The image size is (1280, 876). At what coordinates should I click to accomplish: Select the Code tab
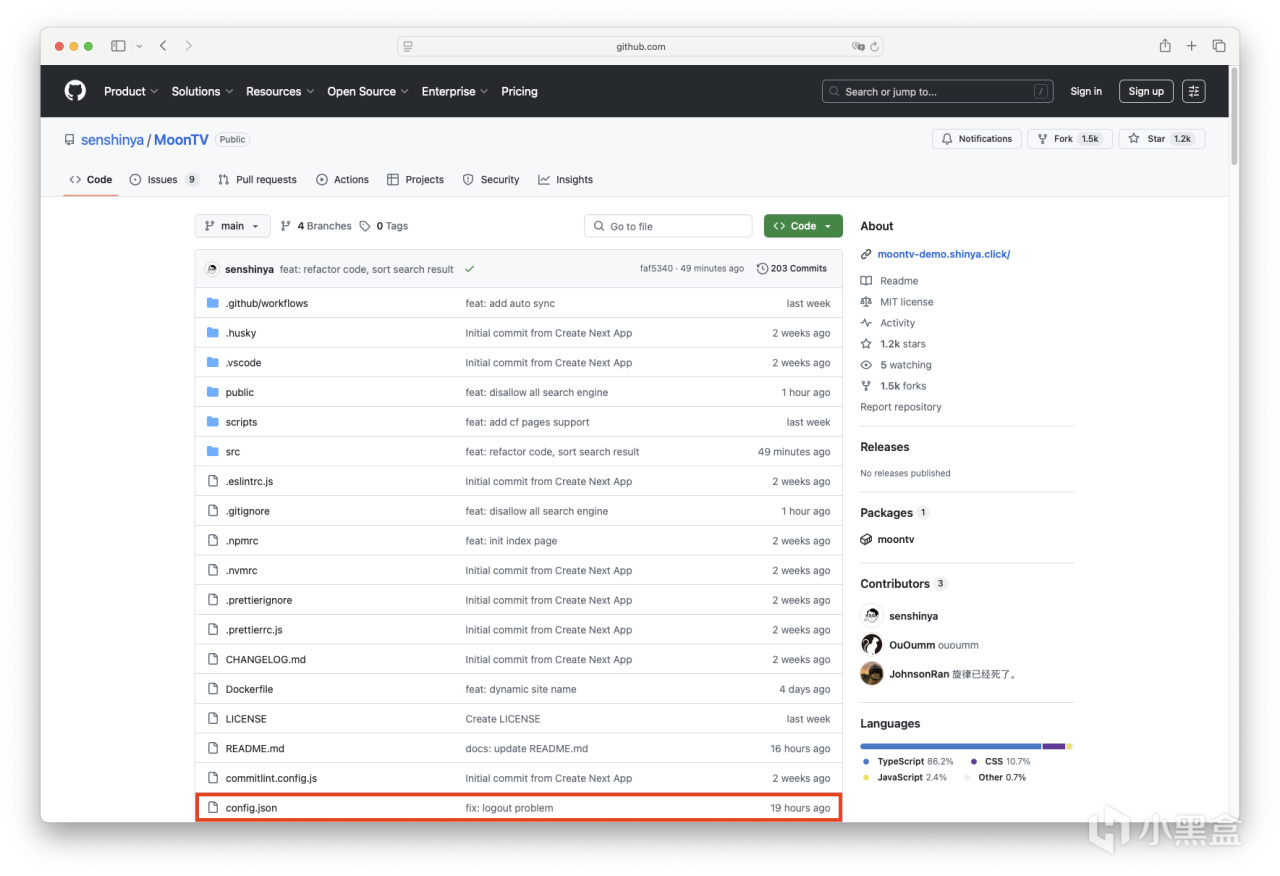[x=91, y=180]
